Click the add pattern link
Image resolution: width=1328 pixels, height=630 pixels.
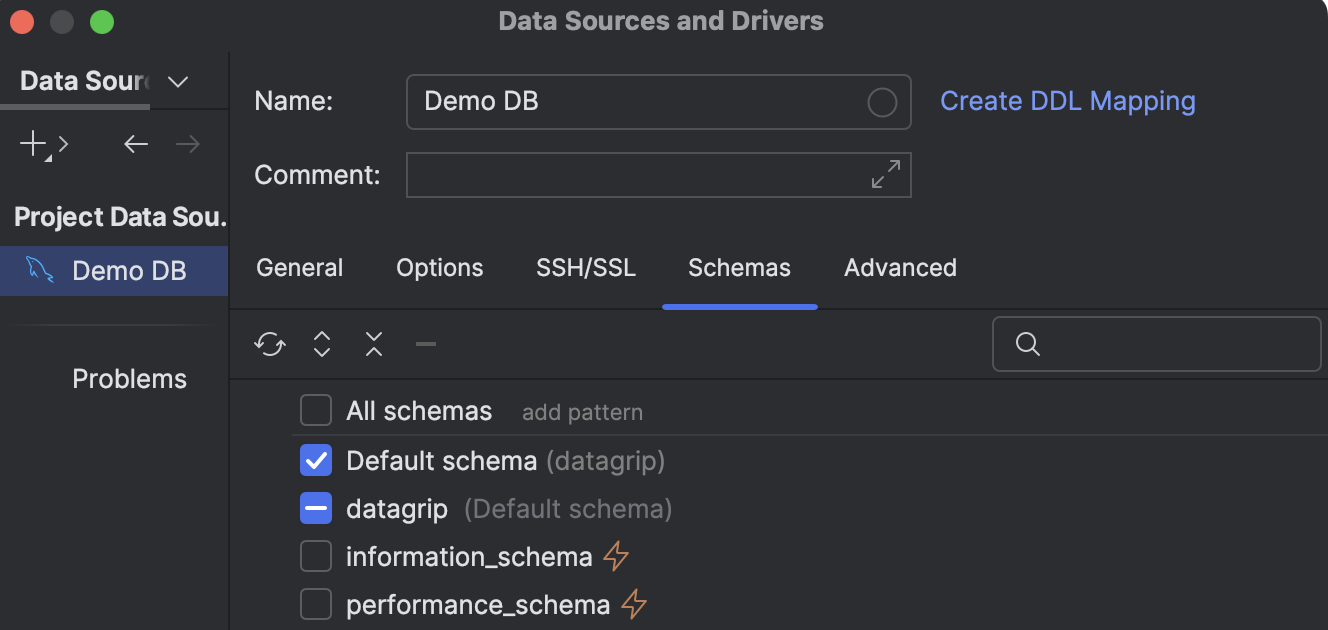click(582, 411)
